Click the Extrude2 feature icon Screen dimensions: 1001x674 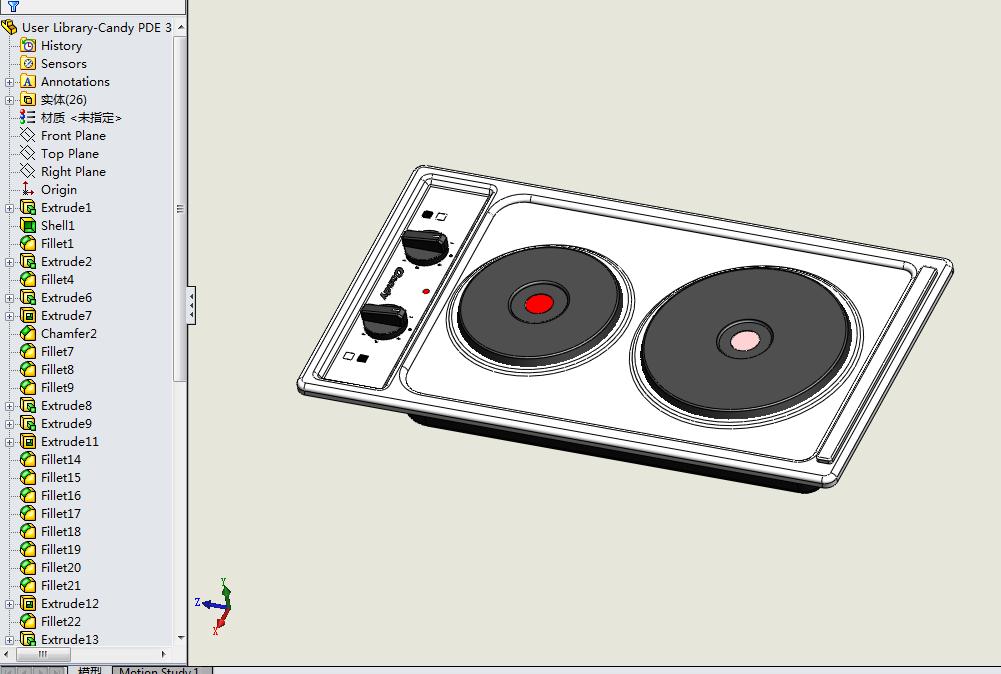[x=27, y=261]
